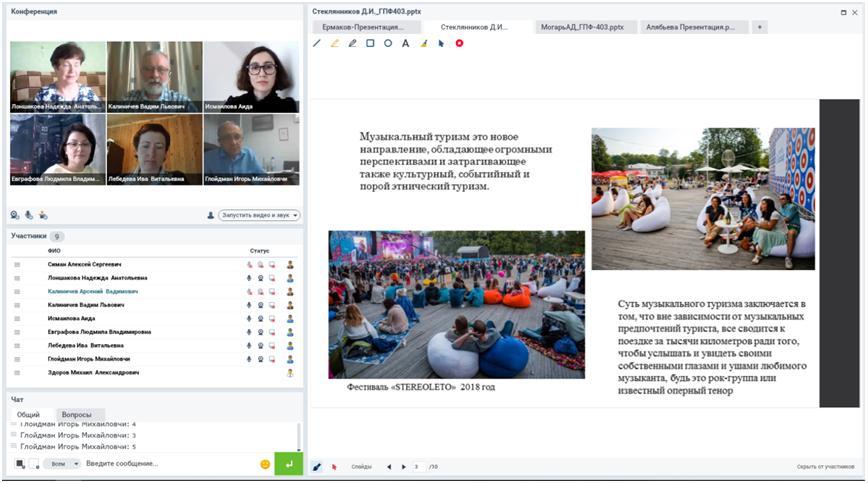Image resolution: width=868 pixels, height=483 pixels.
Task: Toggle camera status for Исмаилова Аида
Action: 260,318
